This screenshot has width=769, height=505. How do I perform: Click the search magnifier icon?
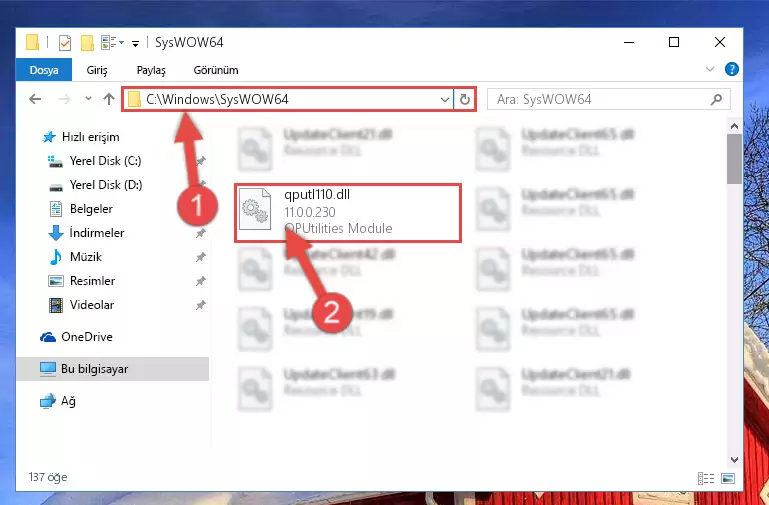pyautogui.click(x=716, y=100)
